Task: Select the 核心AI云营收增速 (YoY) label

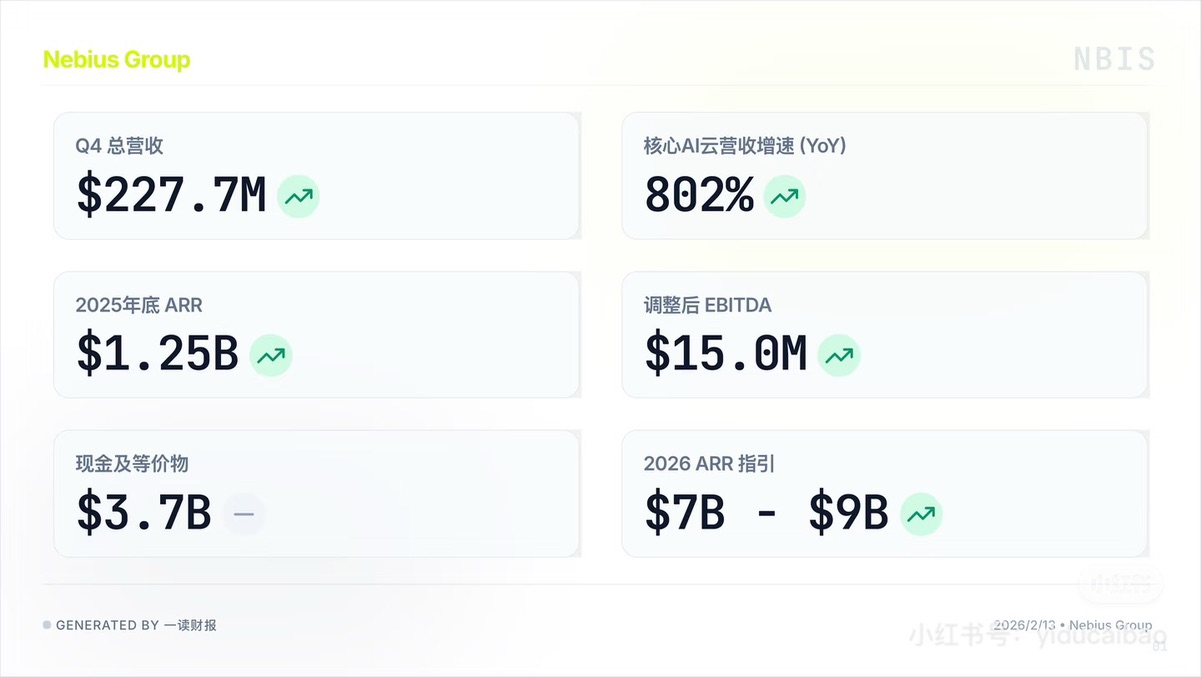Action: pyautogui.click(x=745, y=146)
